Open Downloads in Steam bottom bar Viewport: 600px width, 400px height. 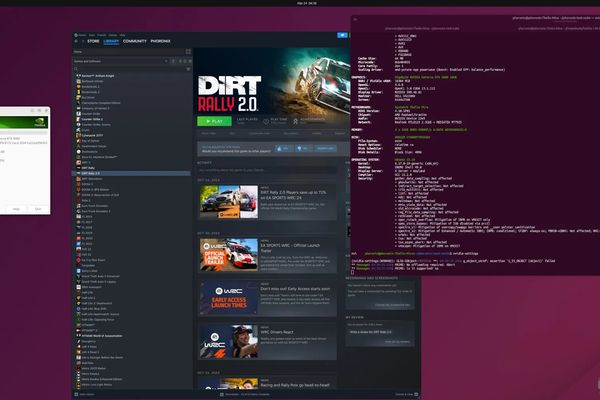[245, 394]
